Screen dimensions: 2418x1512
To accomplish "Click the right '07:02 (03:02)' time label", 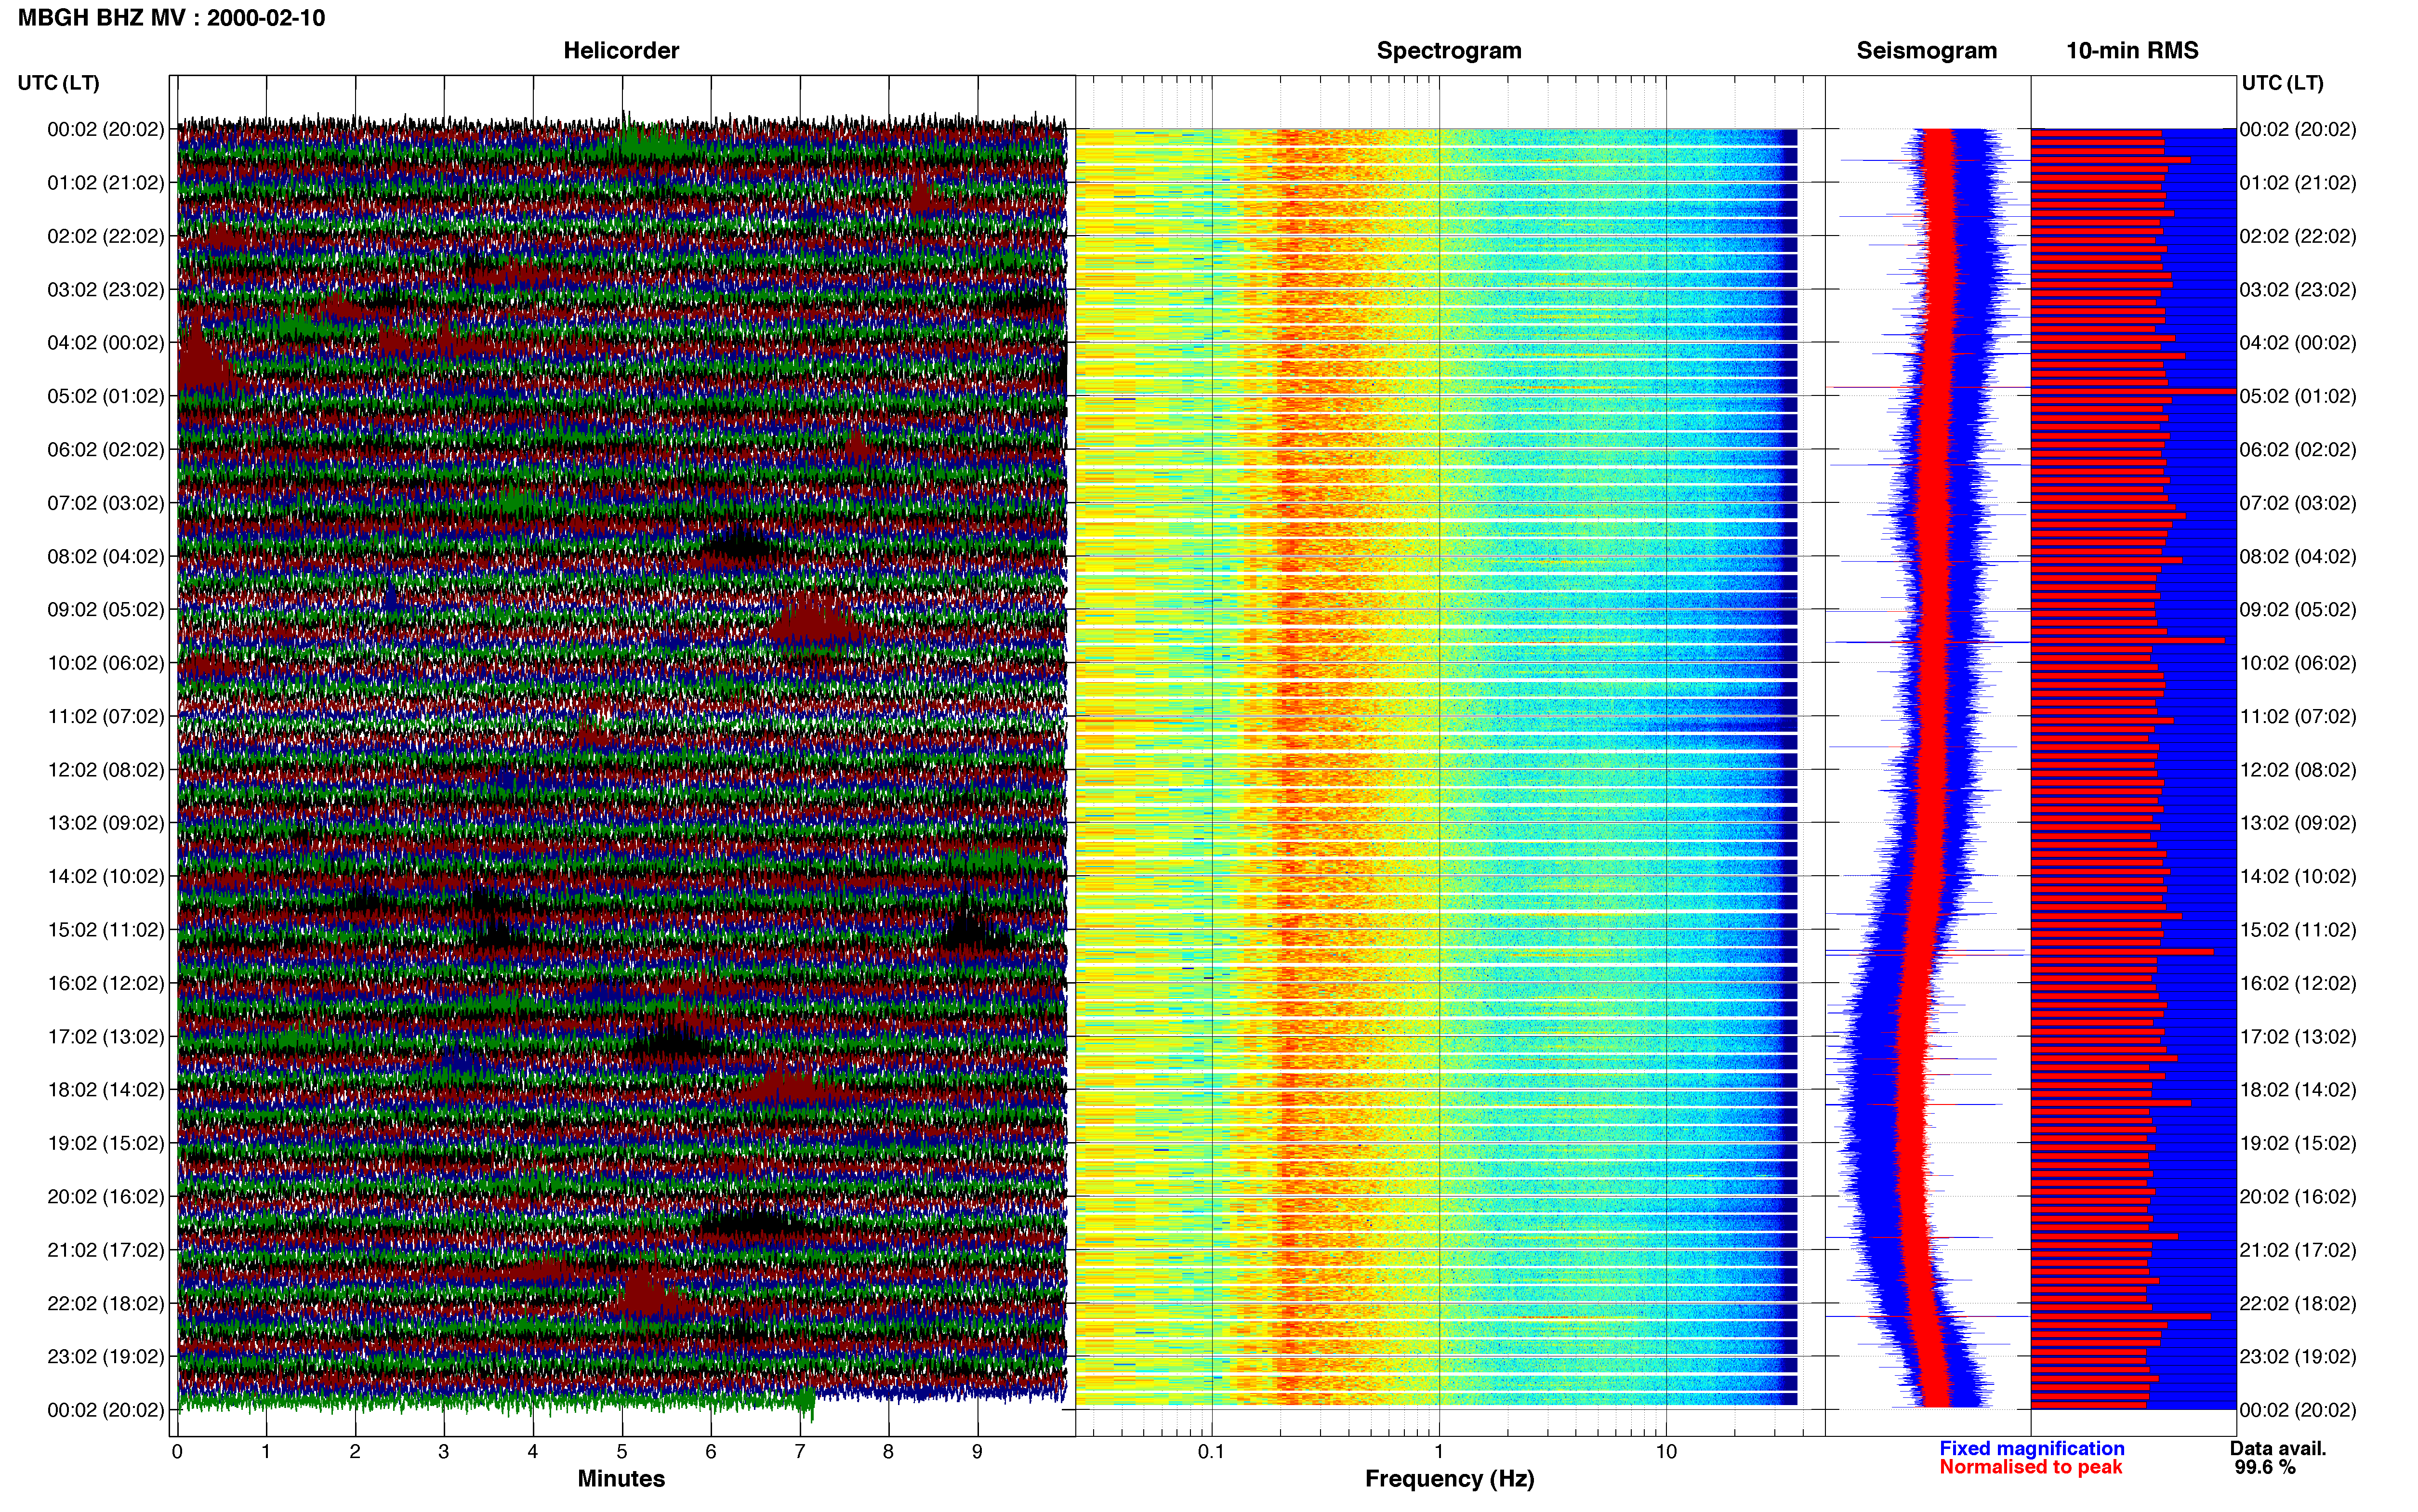I will pos(2298,503).
